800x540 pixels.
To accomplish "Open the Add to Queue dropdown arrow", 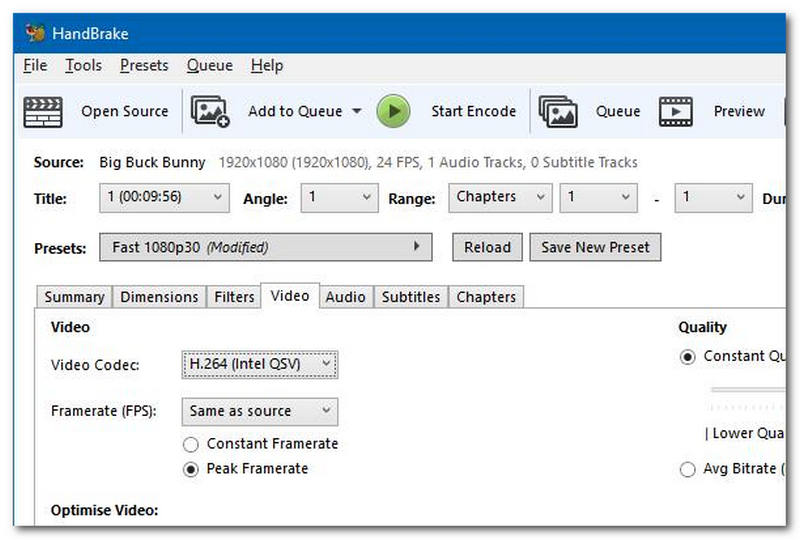I will [357, 111].
